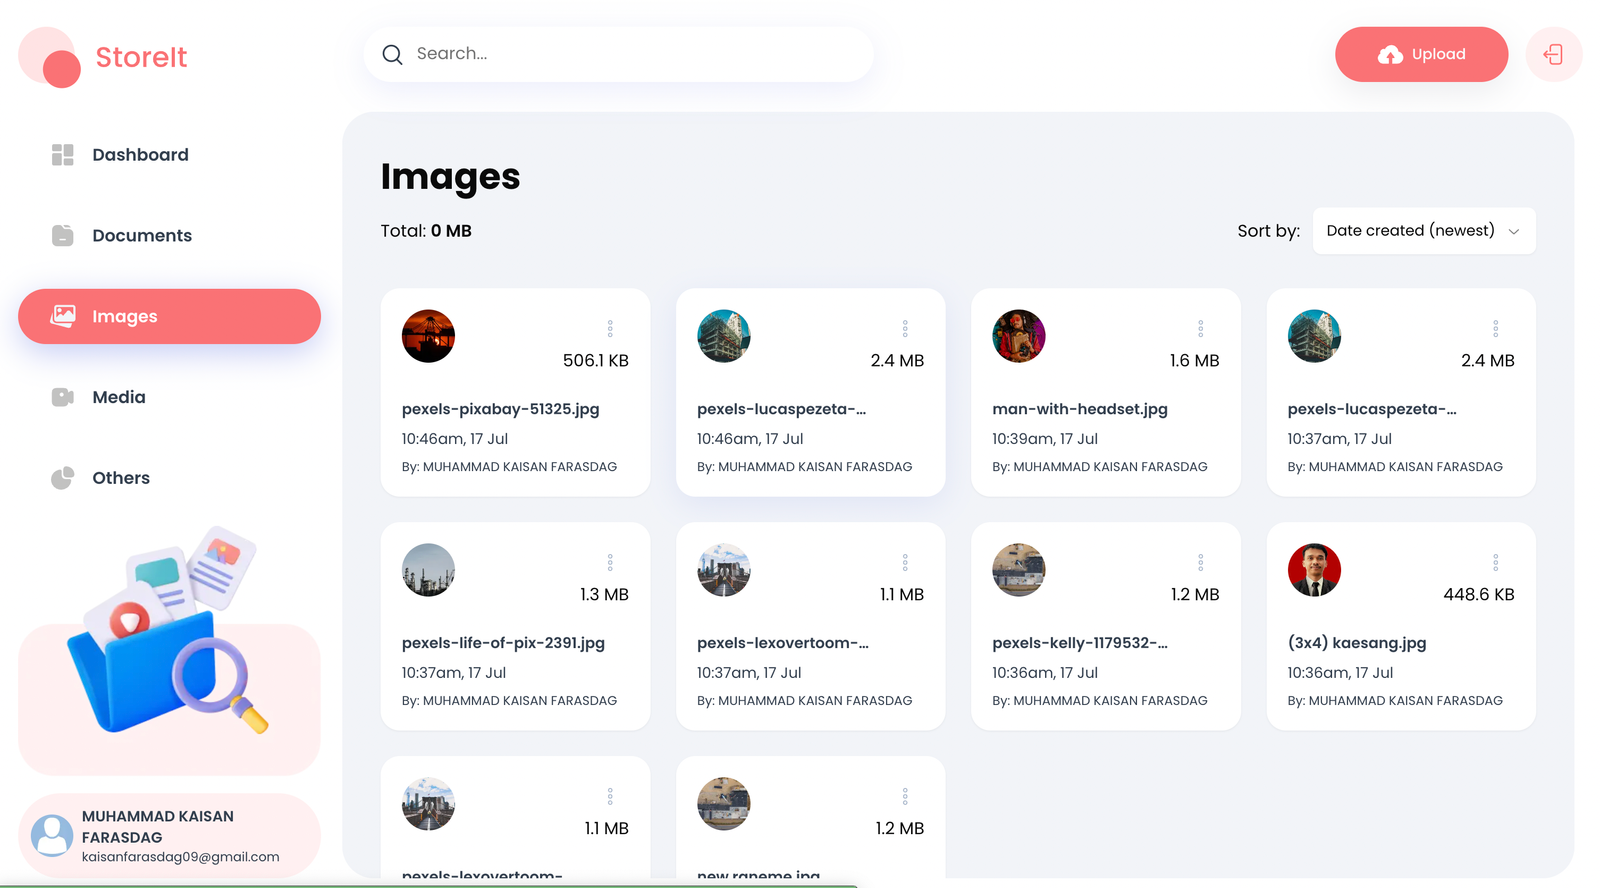This screenshot has width=1600, height=888.
Task: Click the chevron on Date created dropdown
Action: tap(1513, 231)
